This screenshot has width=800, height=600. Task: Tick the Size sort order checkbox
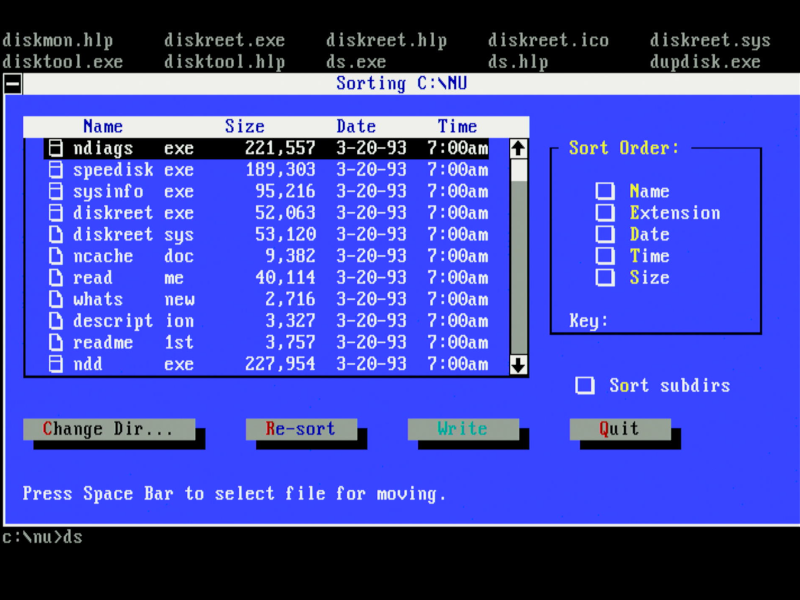[x=605, y=278]
